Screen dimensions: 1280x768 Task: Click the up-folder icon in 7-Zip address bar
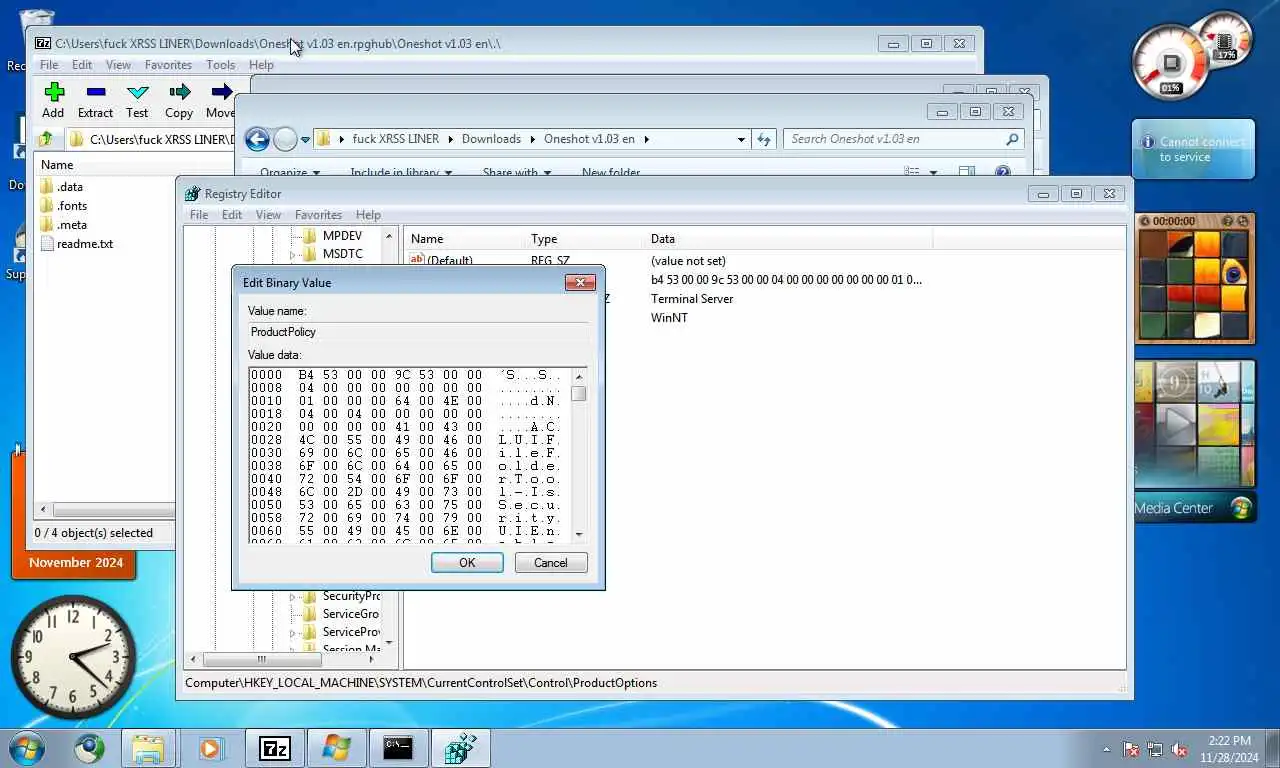46,139
